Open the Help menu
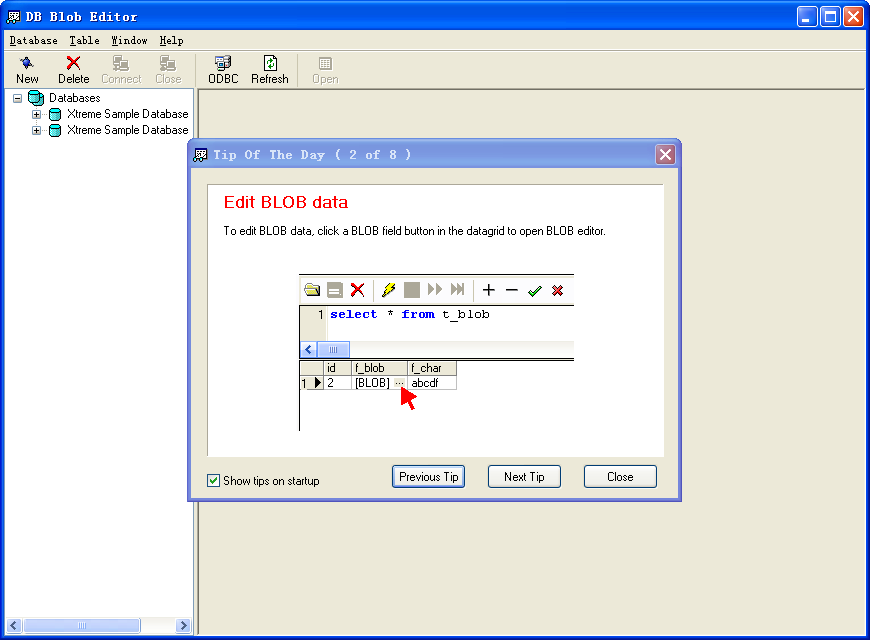 coord(171,41)
